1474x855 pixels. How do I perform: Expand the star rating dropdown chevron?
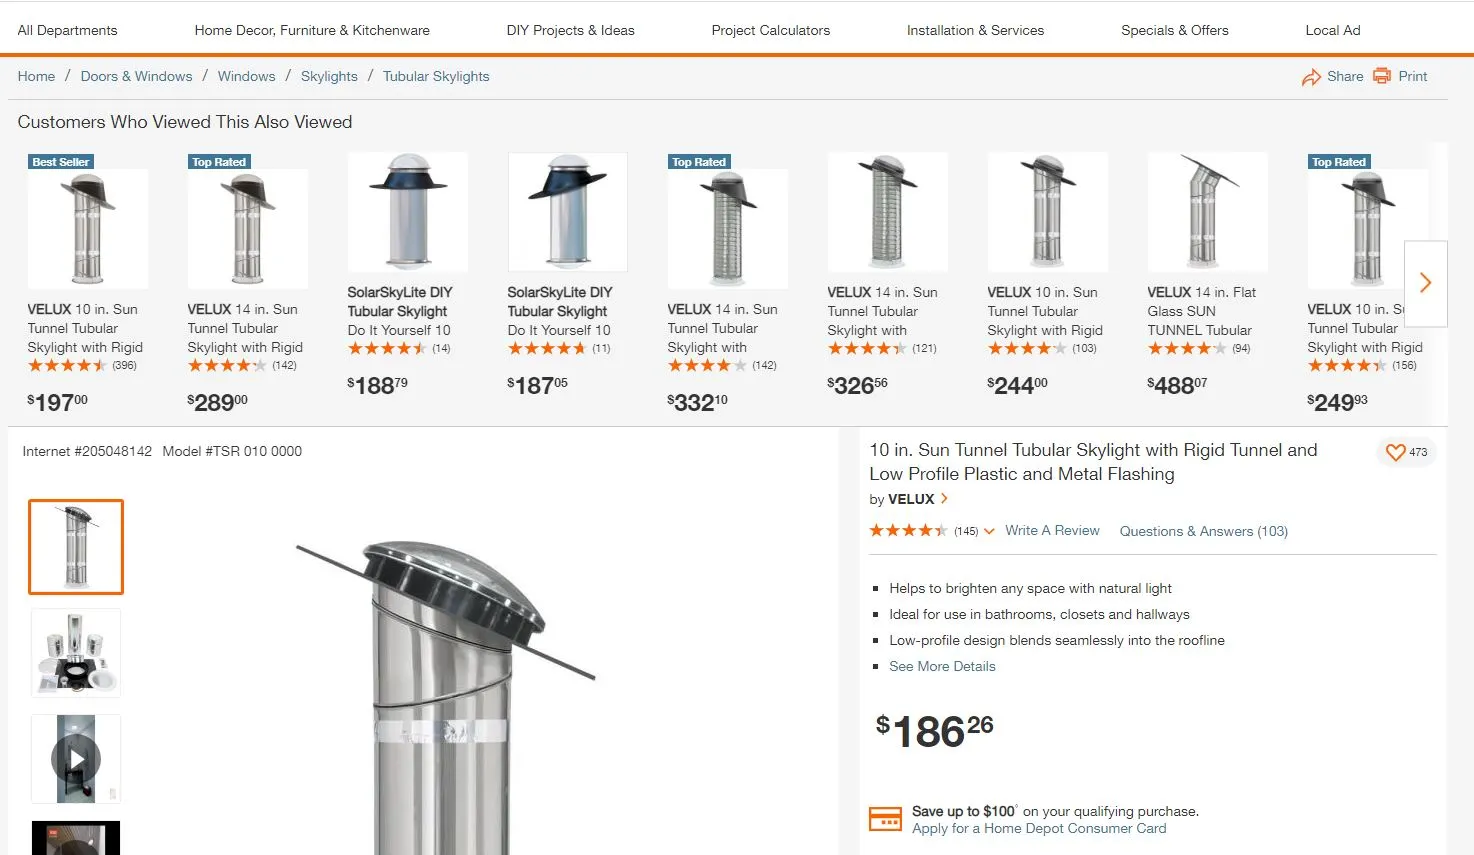pos(989,532)
